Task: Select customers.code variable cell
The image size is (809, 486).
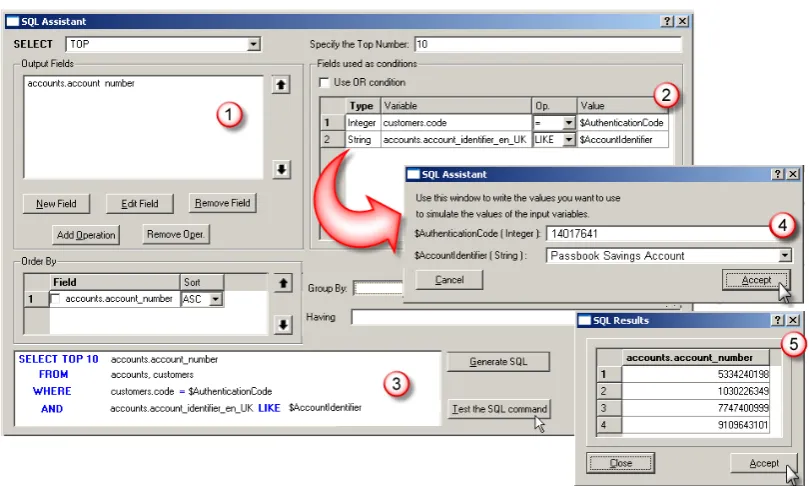Action: coord(456,123)
